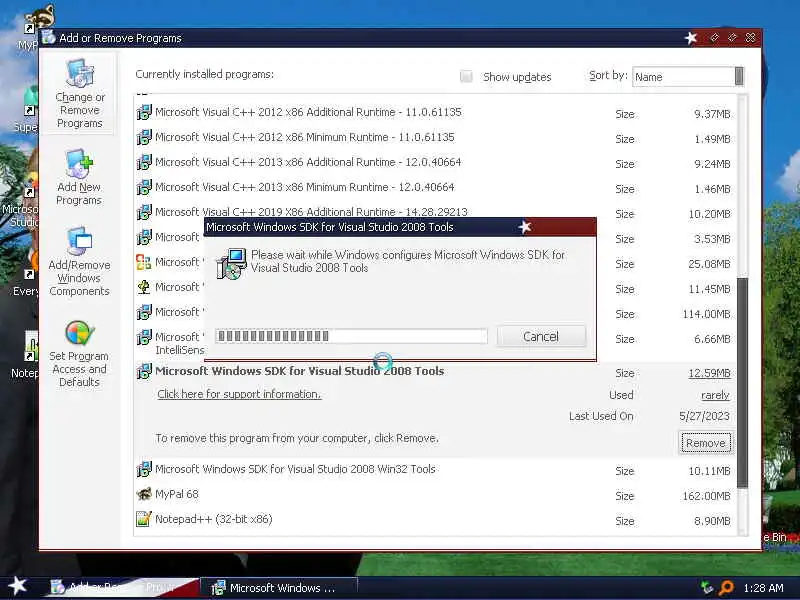Open Add/Remove Windows Components
800x600 pixels.
click(79, 262)
